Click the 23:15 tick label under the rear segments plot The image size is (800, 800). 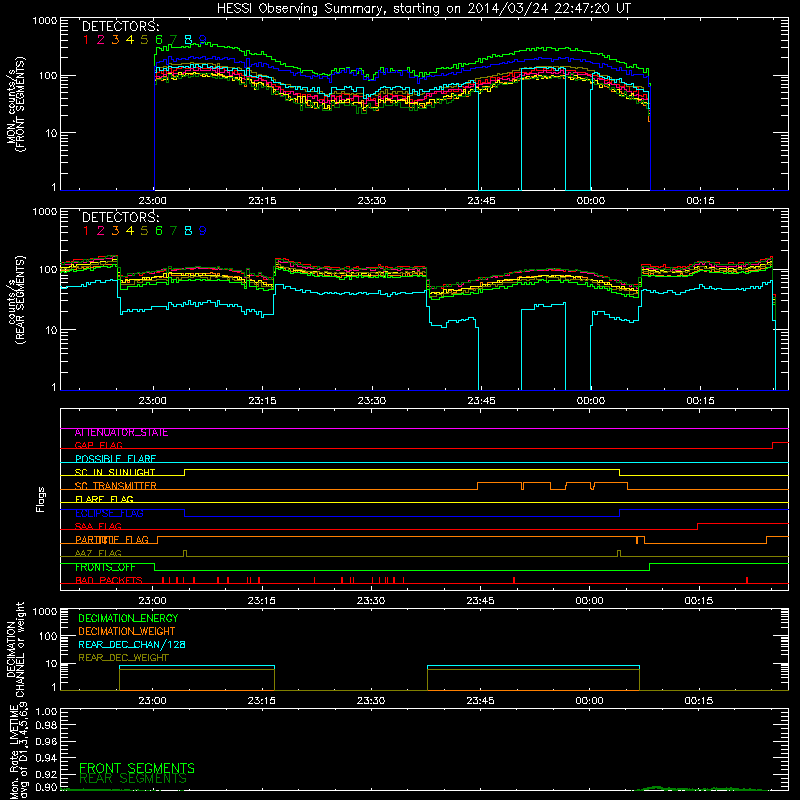click(x=262, y=401)
